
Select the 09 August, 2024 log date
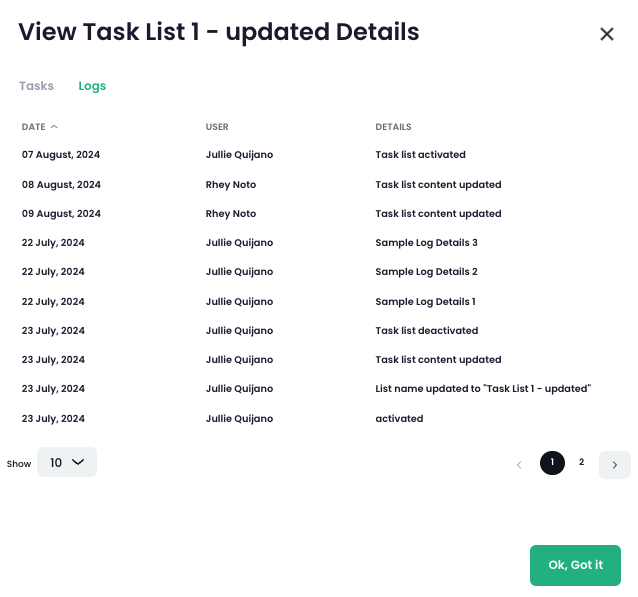tap(61, 214)
